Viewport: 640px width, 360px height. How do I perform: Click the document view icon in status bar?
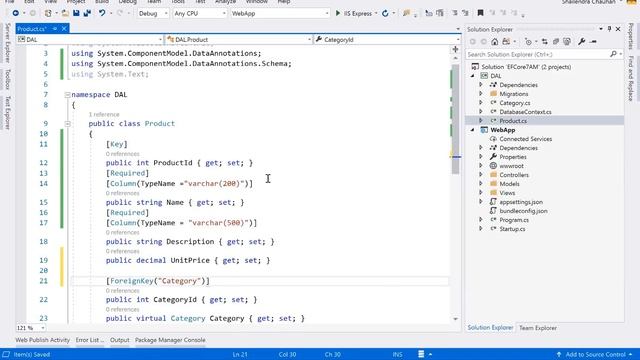421,354
